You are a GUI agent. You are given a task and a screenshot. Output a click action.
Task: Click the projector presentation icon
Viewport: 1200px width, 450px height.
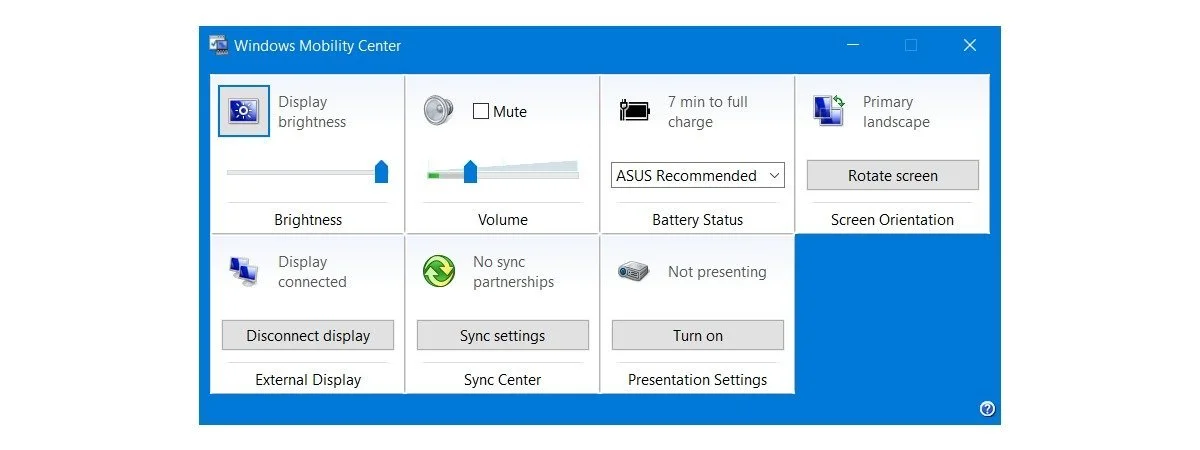point(634,271)
